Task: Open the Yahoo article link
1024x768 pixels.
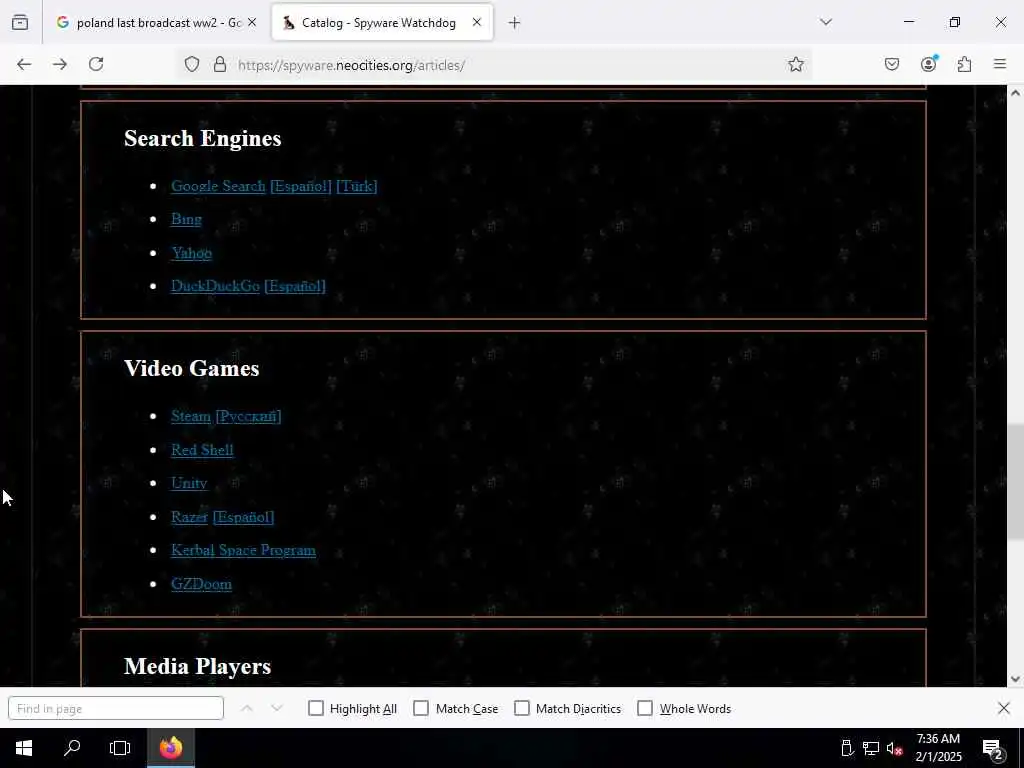Action: pyautogui.click(x=191, y=253)
